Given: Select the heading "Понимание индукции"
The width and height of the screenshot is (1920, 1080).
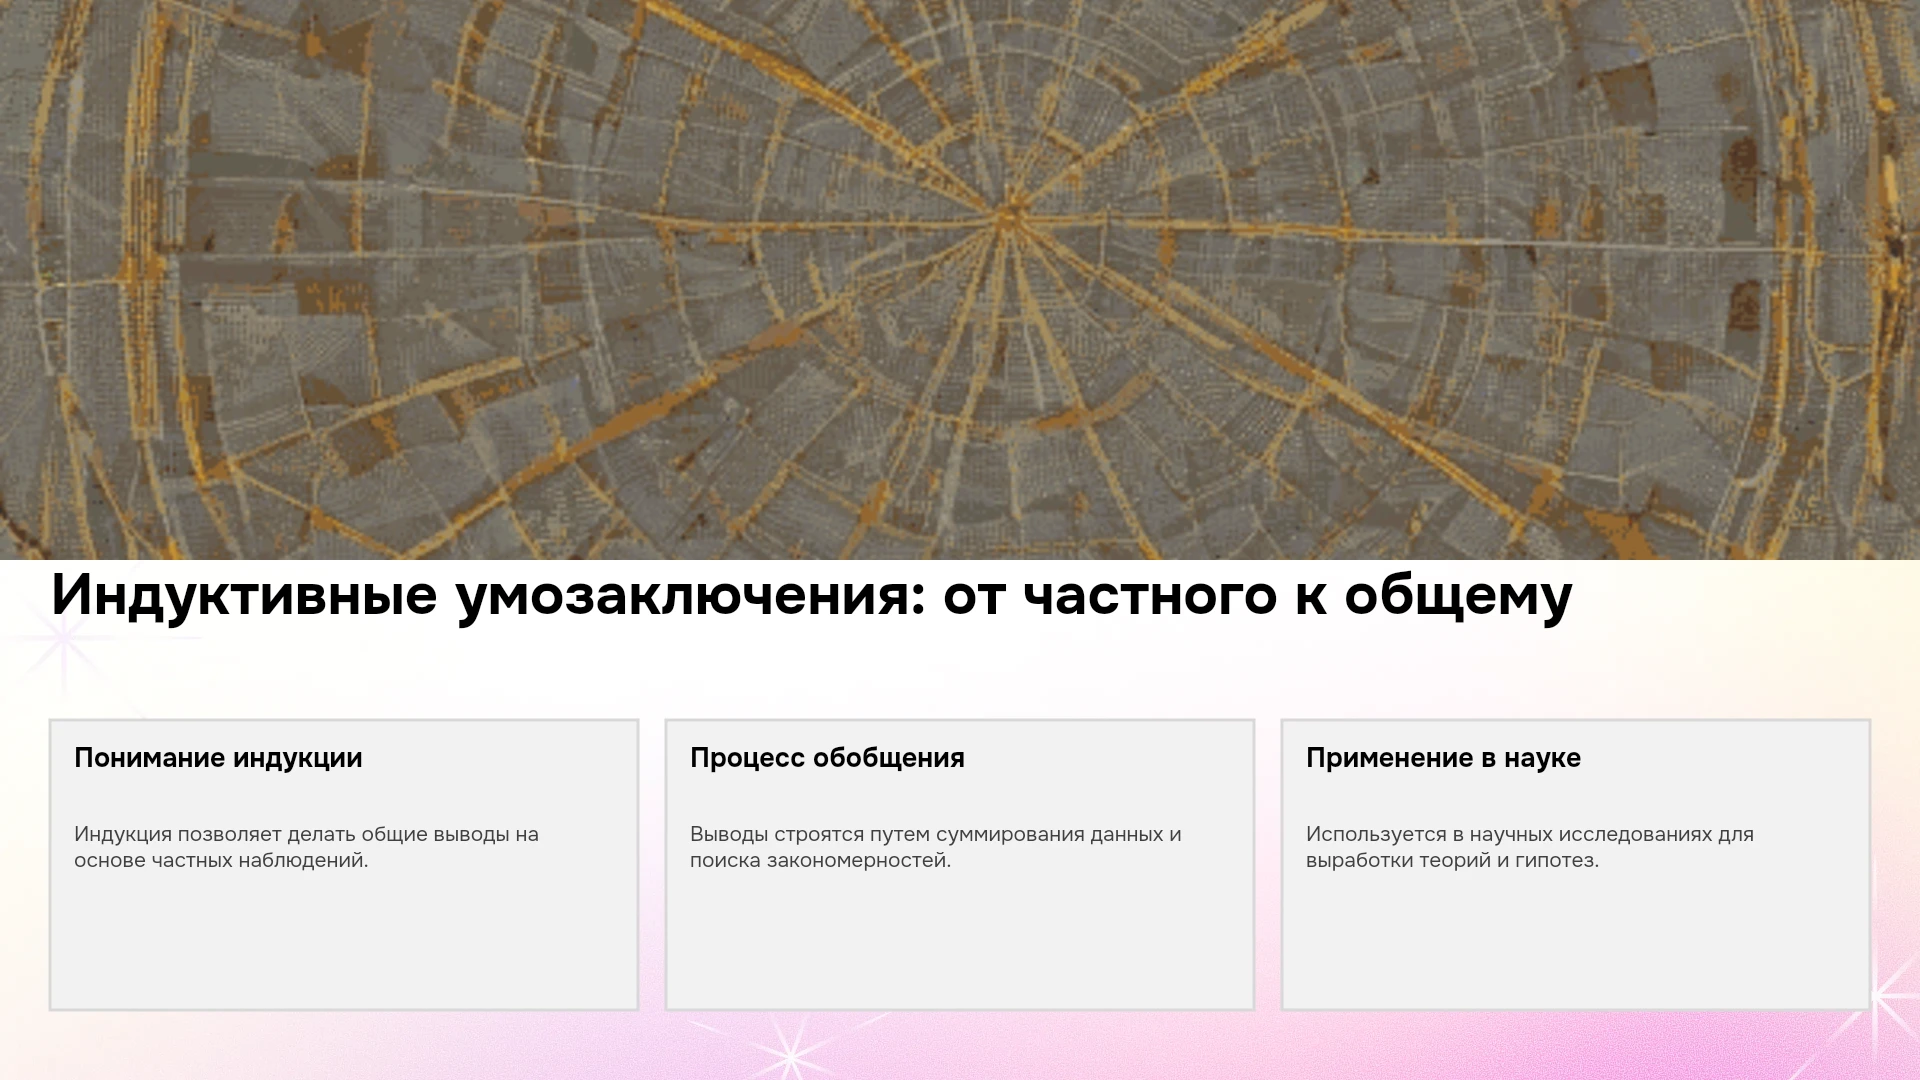Looking at the screenshot, I should point(218,758).
